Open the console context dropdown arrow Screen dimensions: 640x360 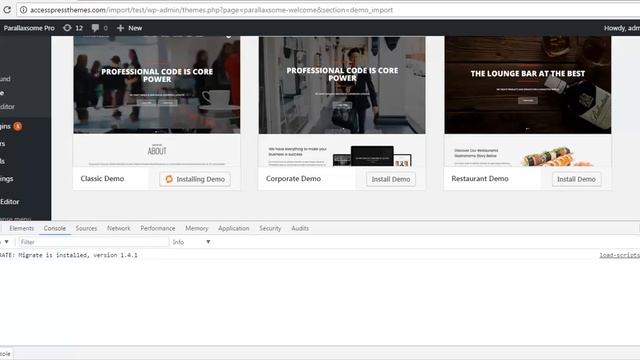7,242
